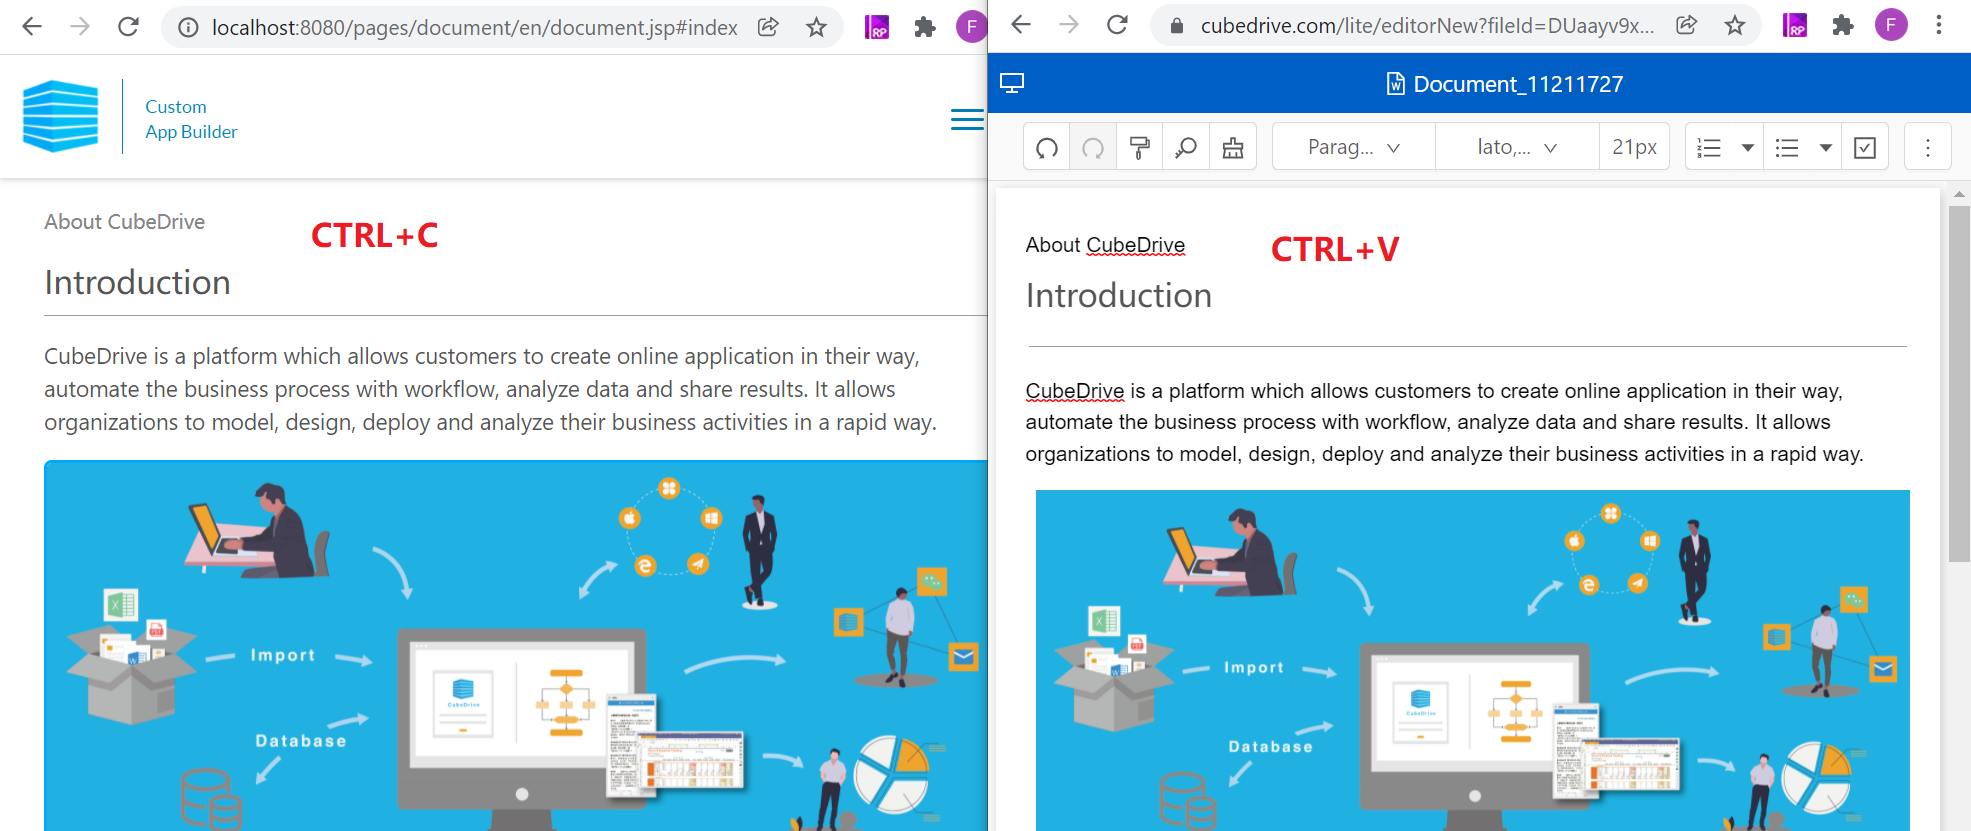Viewport: 1971px width, 831px height.
Task: Click the About CubeDrive text in the editor
Action: click(1105, 245)
